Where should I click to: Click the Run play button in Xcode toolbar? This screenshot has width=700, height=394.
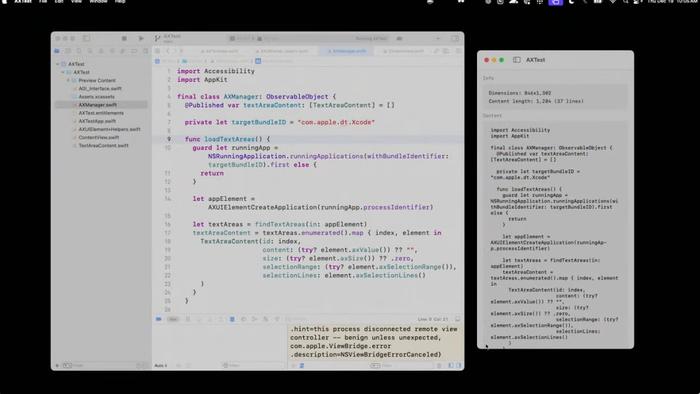point(141,39)
